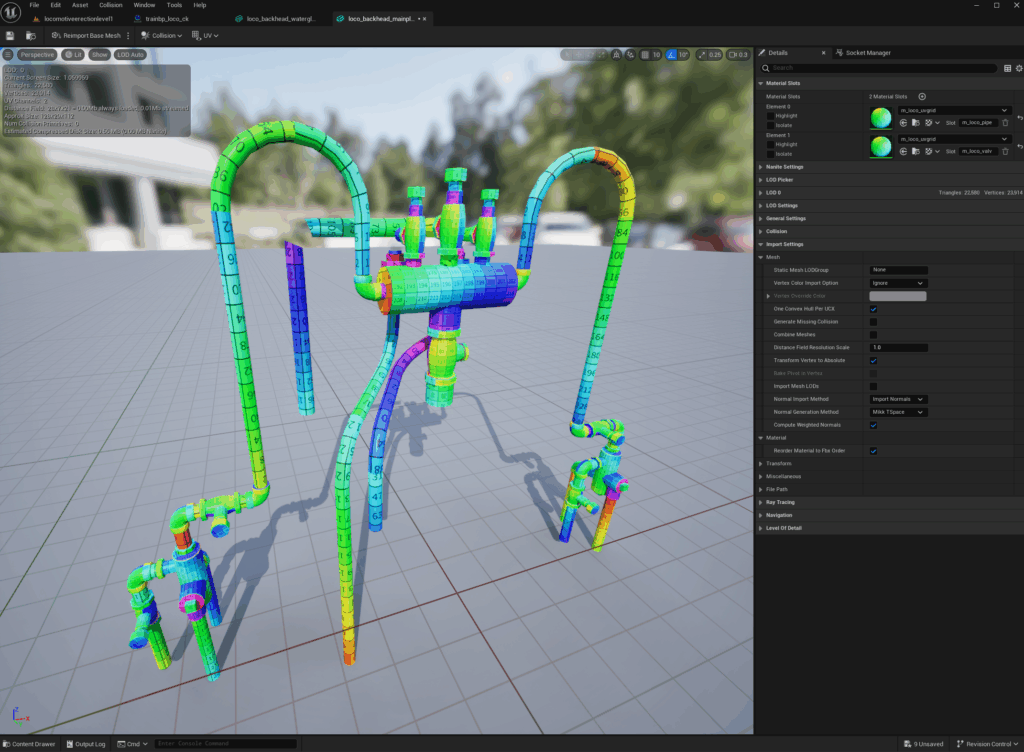Use selected asset for Element 1 material

[904, 151]
